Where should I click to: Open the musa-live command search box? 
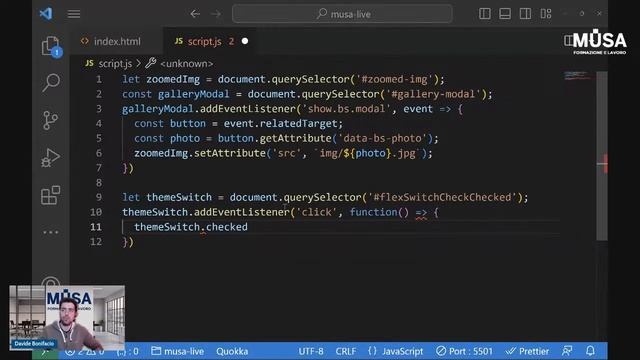342,14
